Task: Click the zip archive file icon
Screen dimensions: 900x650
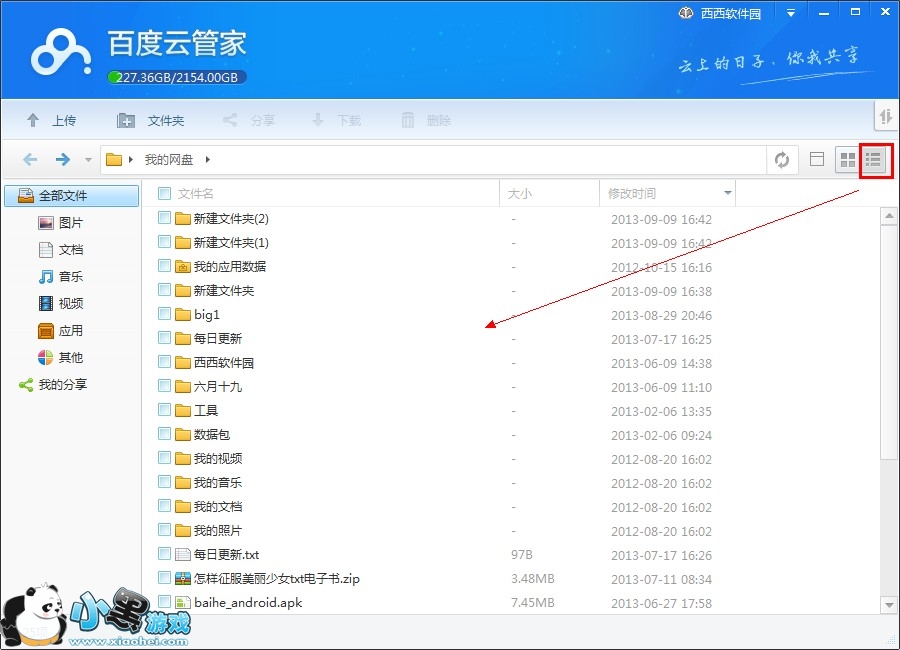Action: (x=183, y=579)
